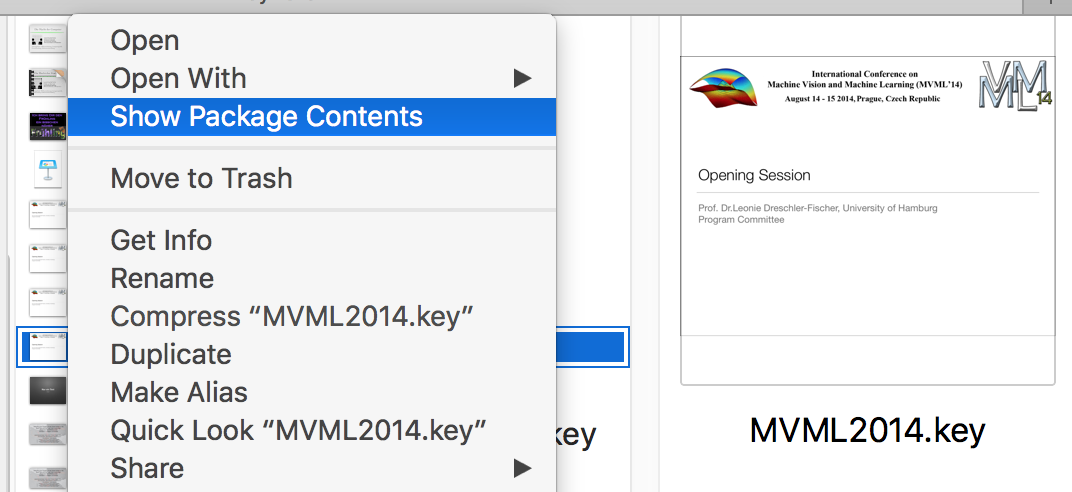Quick Look "MVML2014.key"
Viewport: 1072px width, 492px height.
point(298,430)
